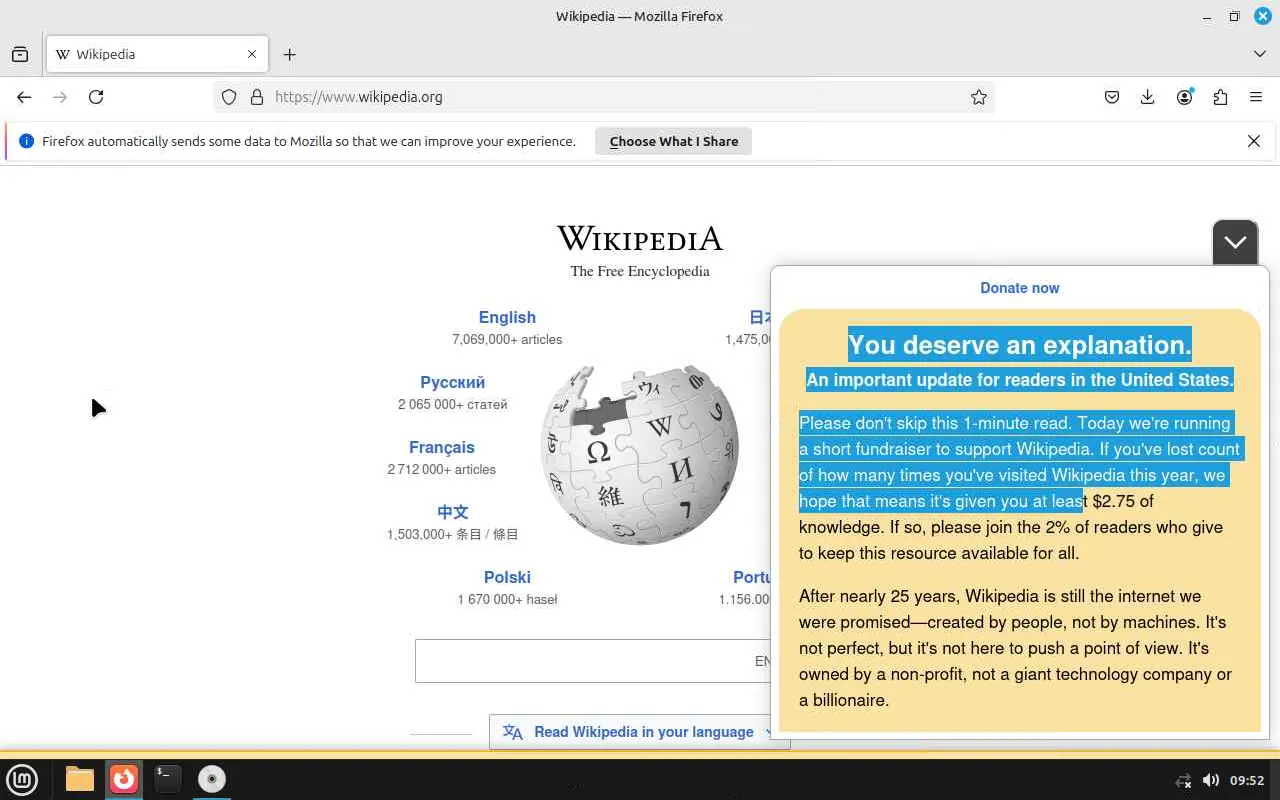Open Firefox account menu
Viewport: 1280px width, 800px height.
(1185, 97)
